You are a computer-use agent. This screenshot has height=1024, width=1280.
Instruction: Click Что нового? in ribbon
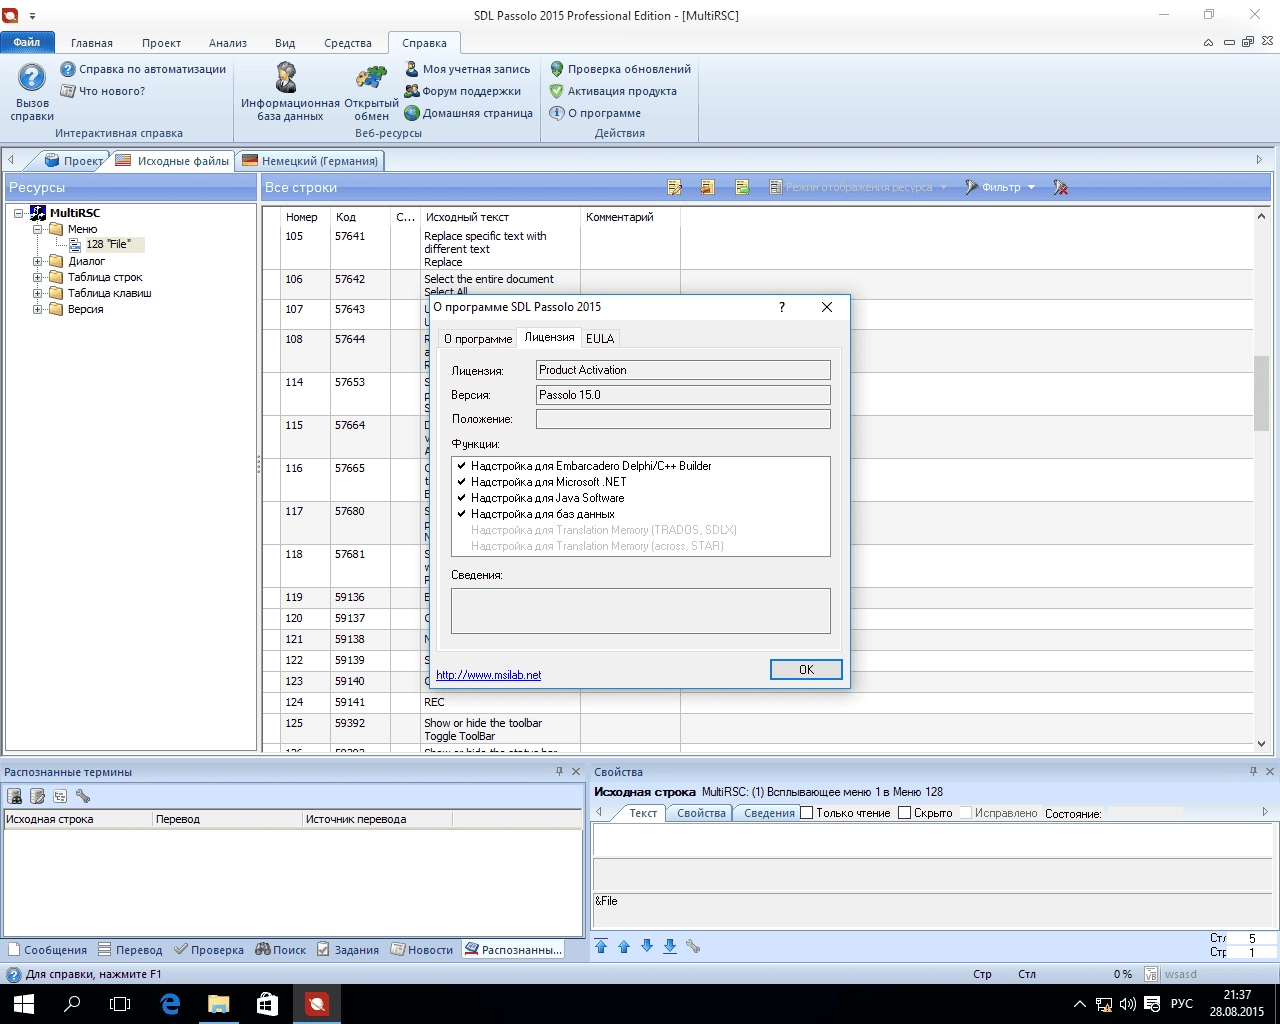102,91
